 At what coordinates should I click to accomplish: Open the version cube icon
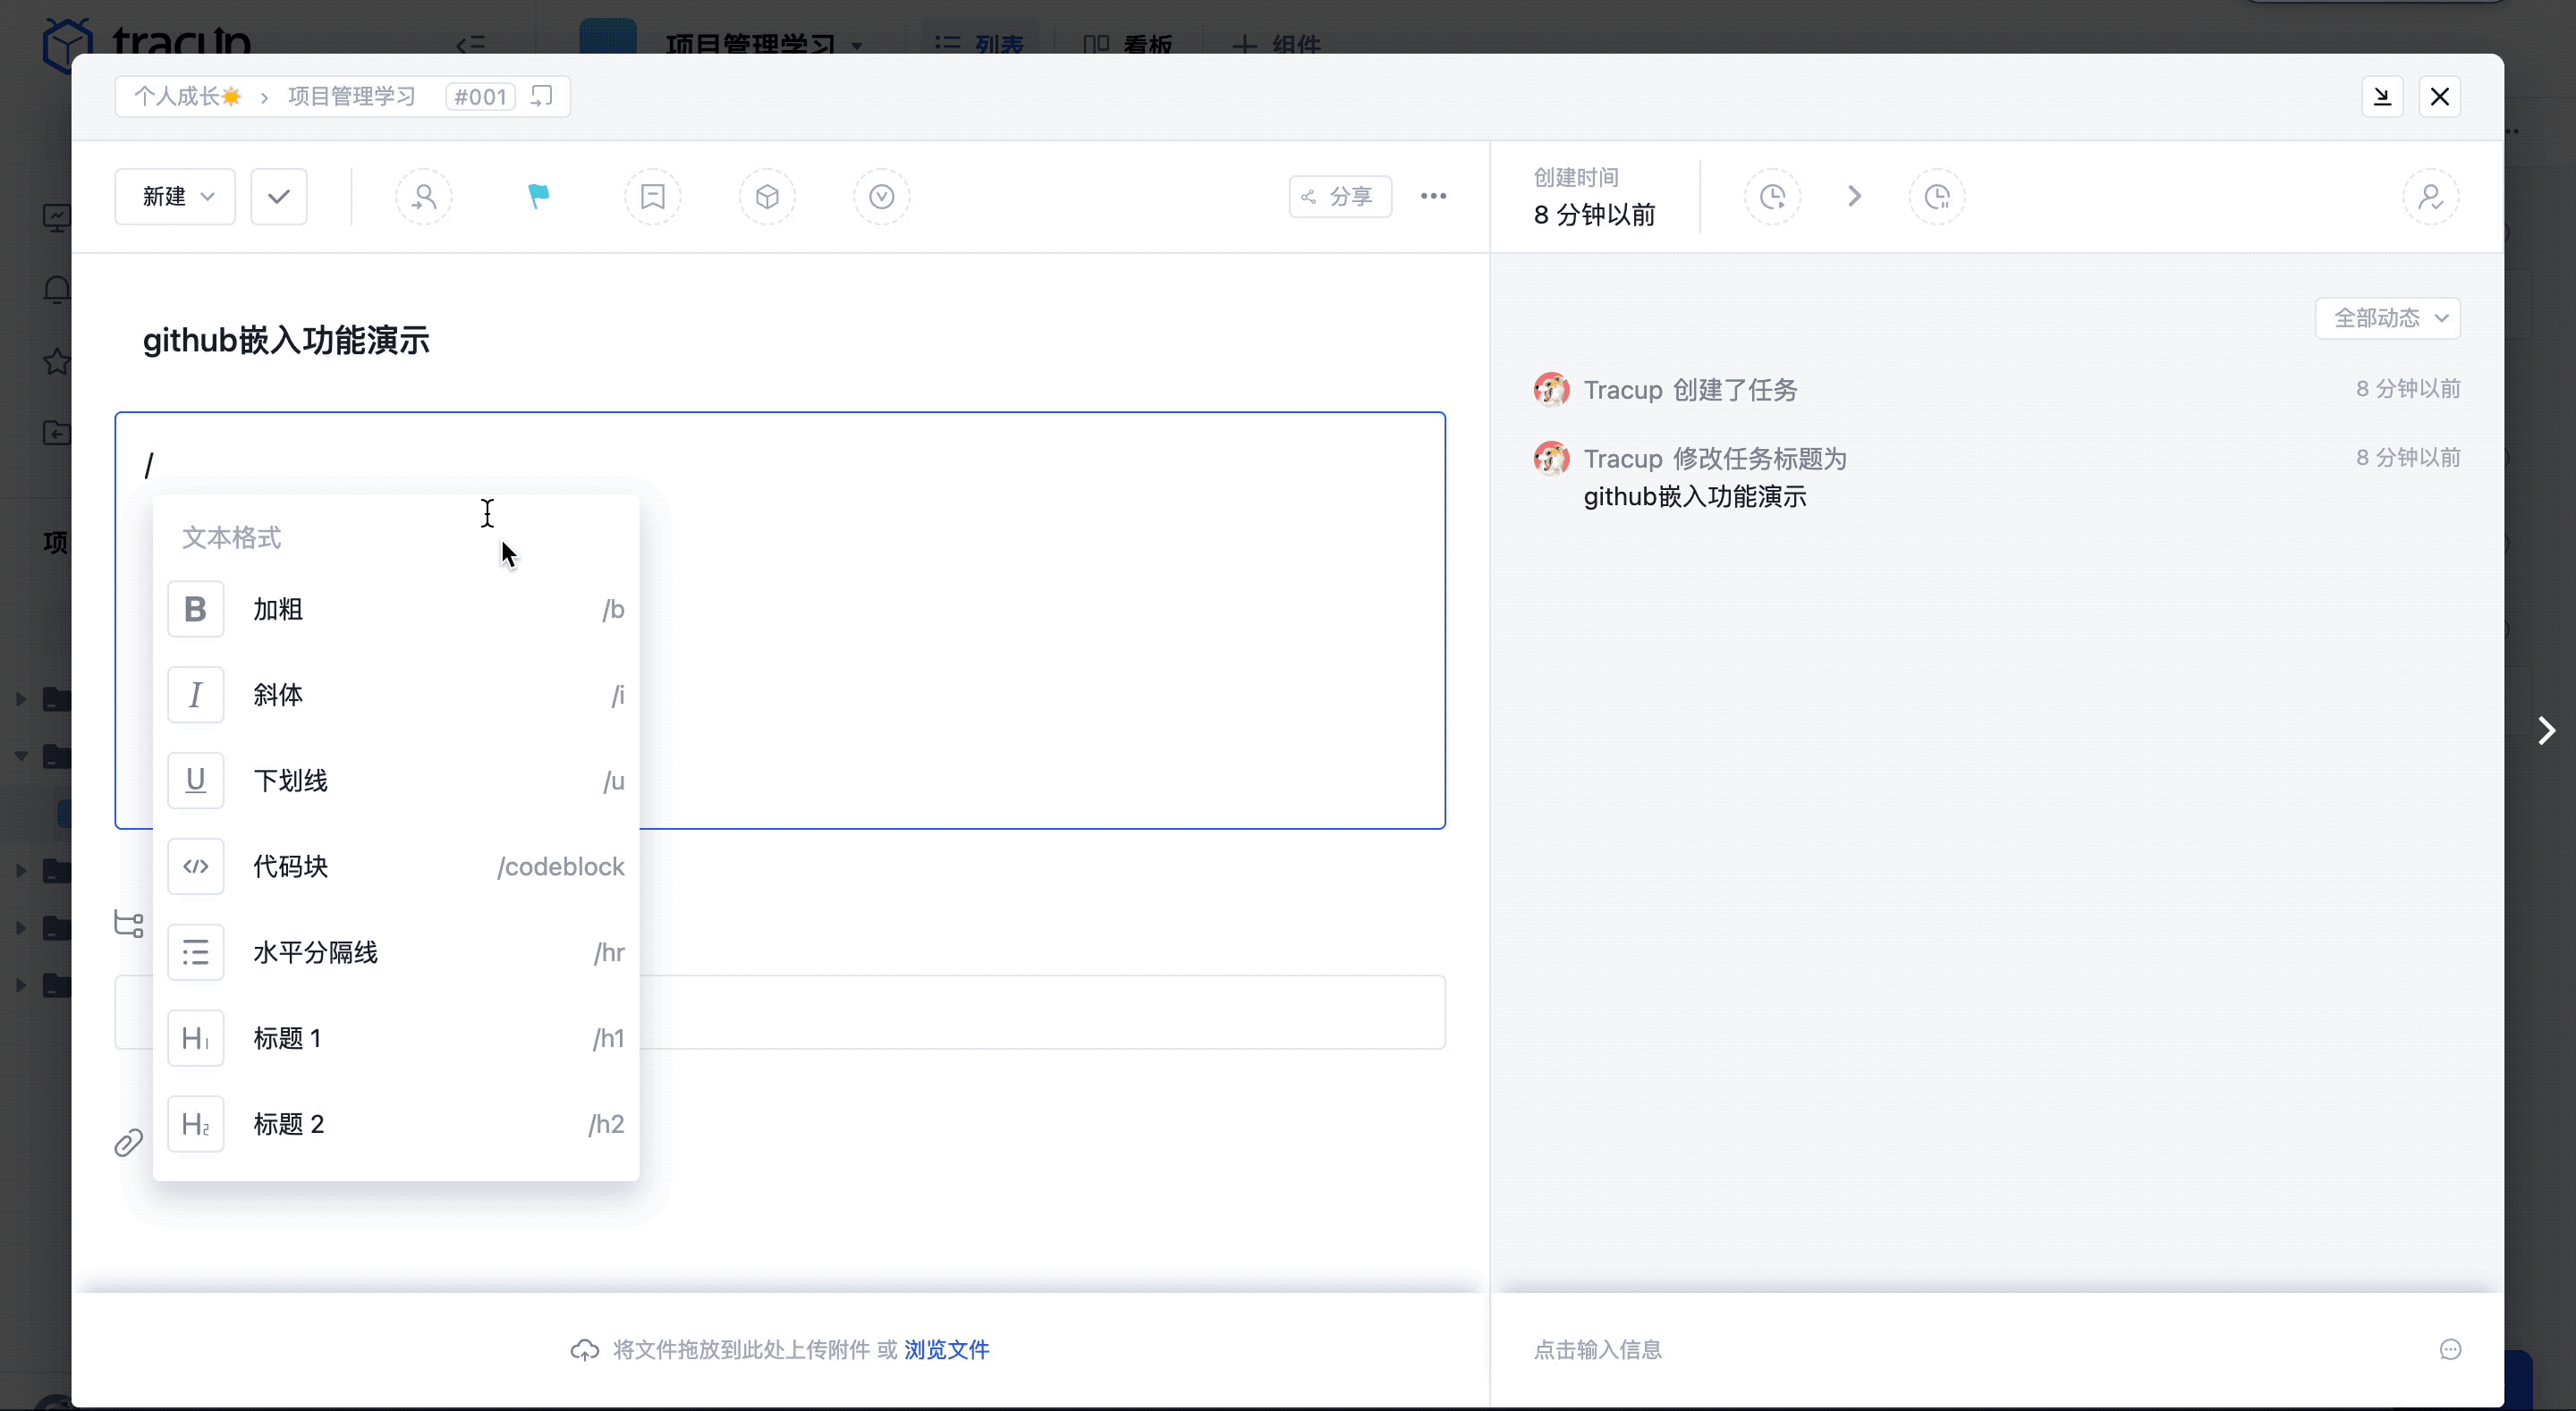[x=767, y=196]
